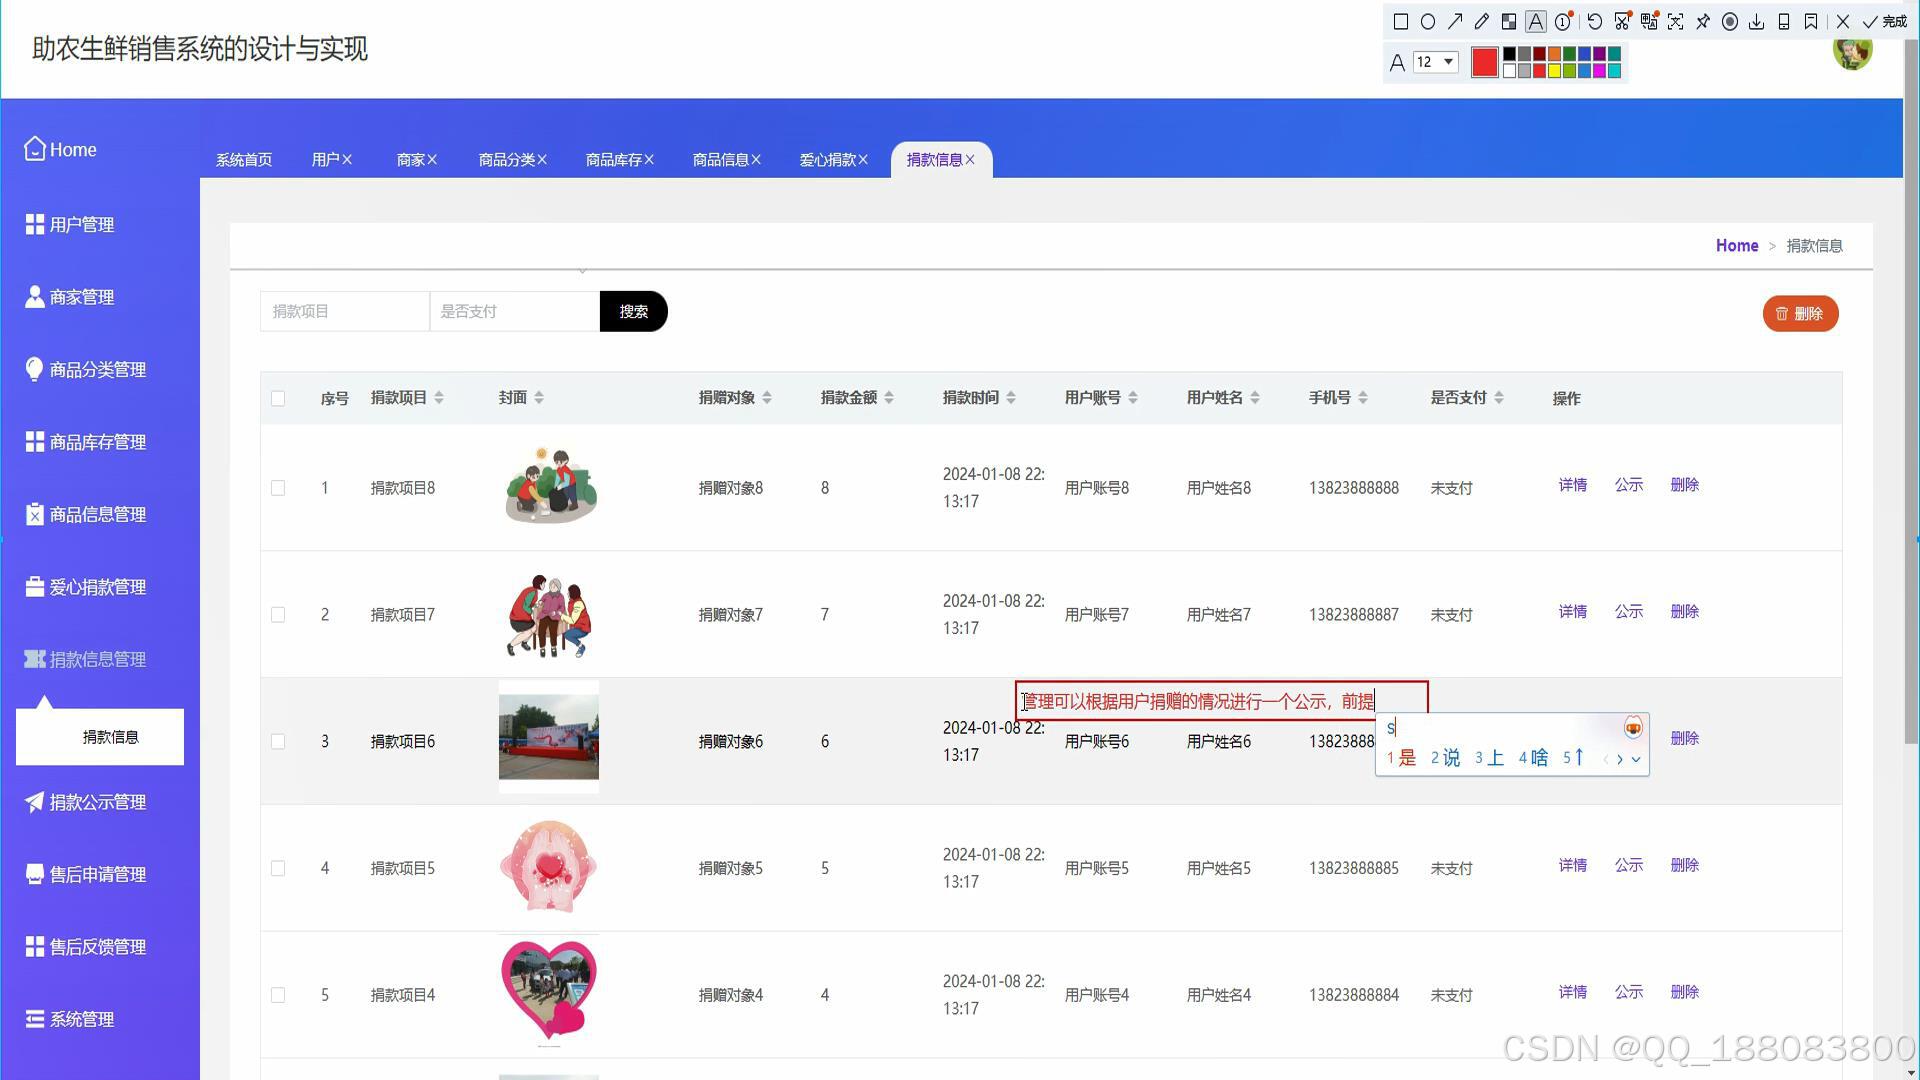Click the 捐款项目 search input field
Image resolution: width=1920 pixels, height=1080 pixels.
coord(344,311)
